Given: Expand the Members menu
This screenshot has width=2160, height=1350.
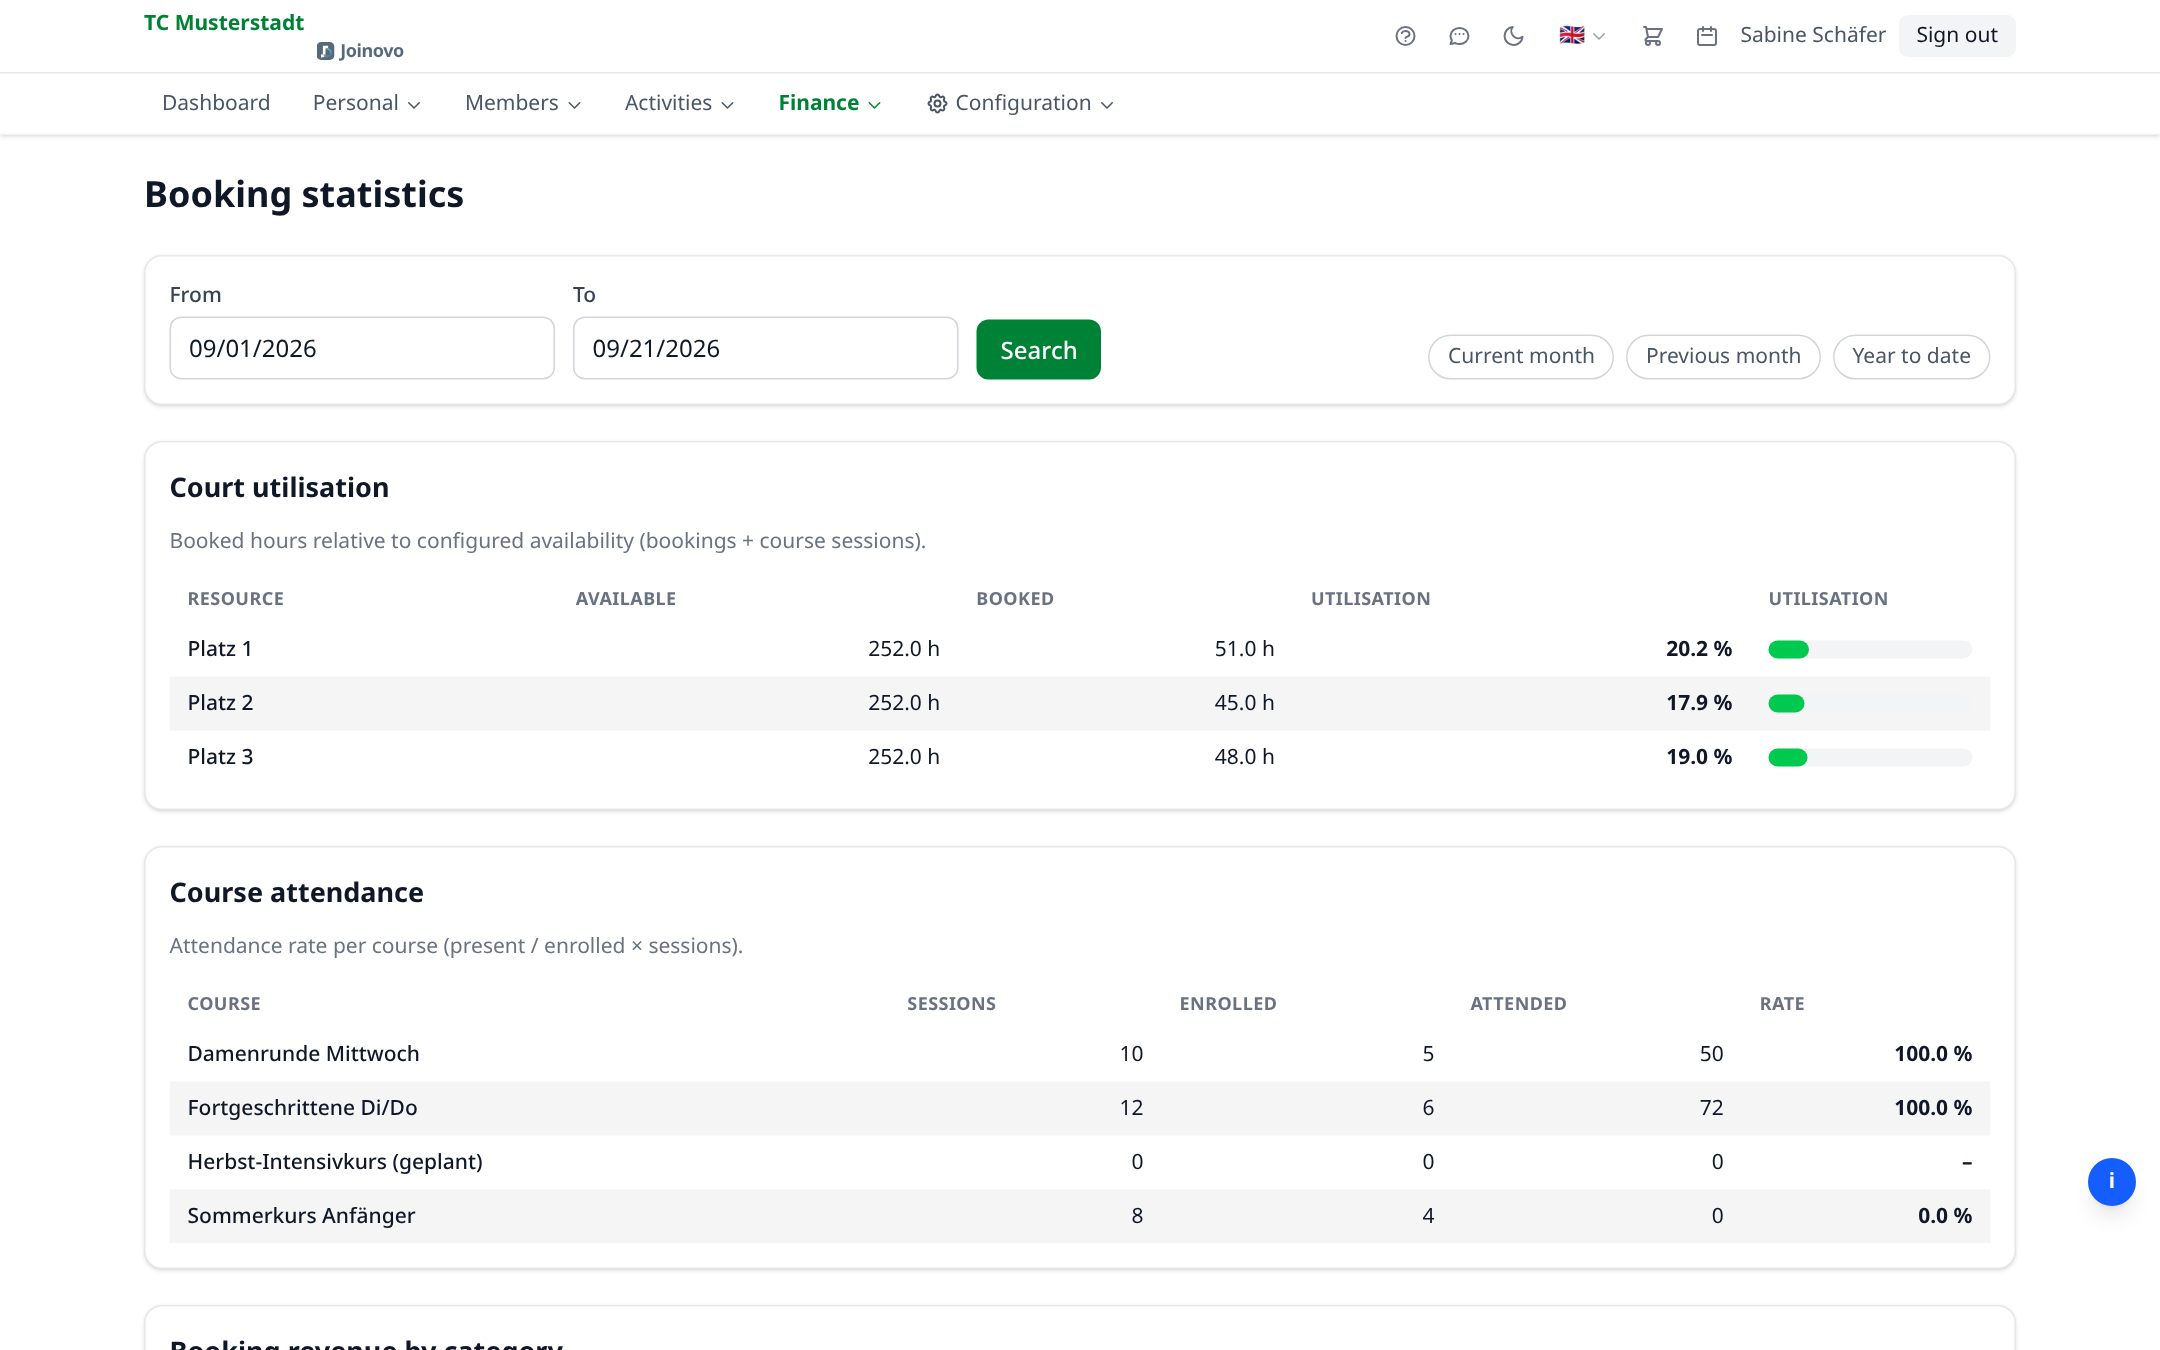Looking at the screenshot, I should click(522, 103).
